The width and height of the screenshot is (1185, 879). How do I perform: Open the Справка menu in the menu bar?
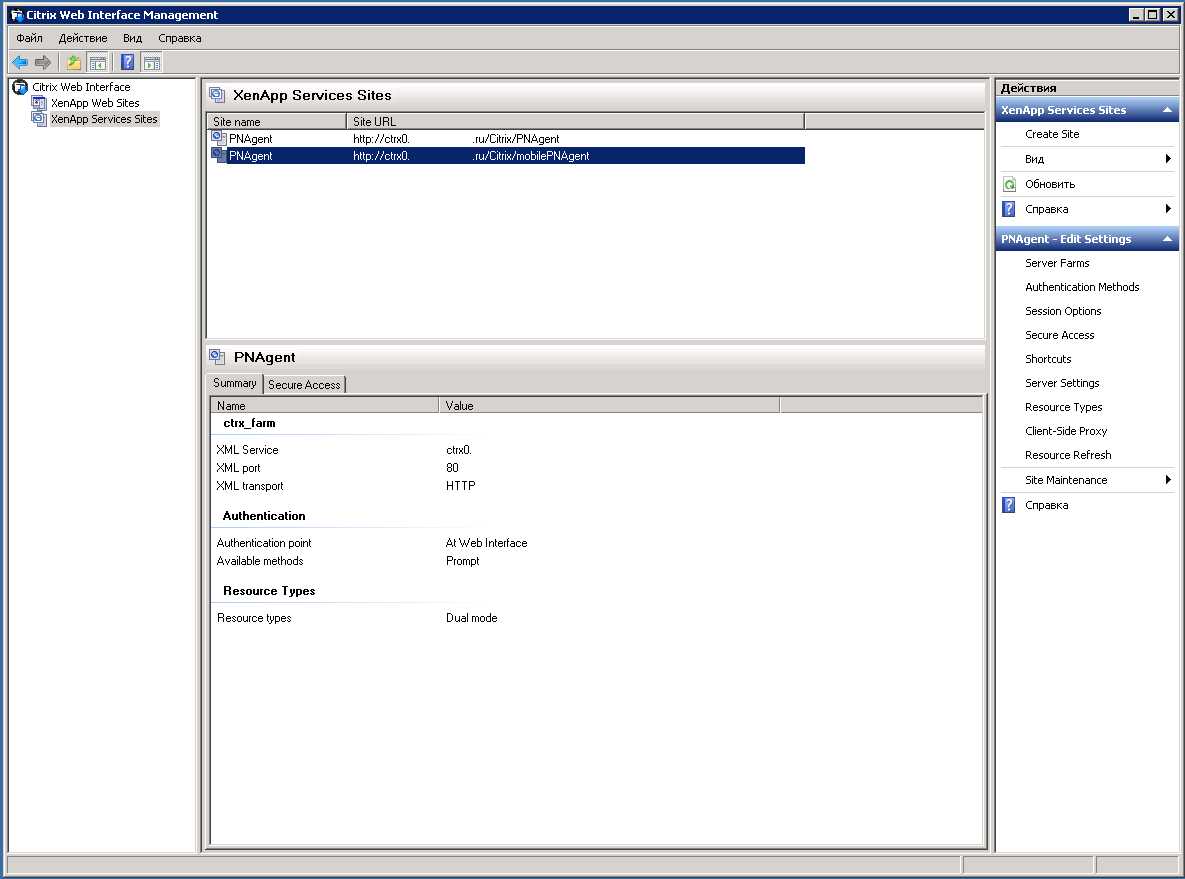179,38
